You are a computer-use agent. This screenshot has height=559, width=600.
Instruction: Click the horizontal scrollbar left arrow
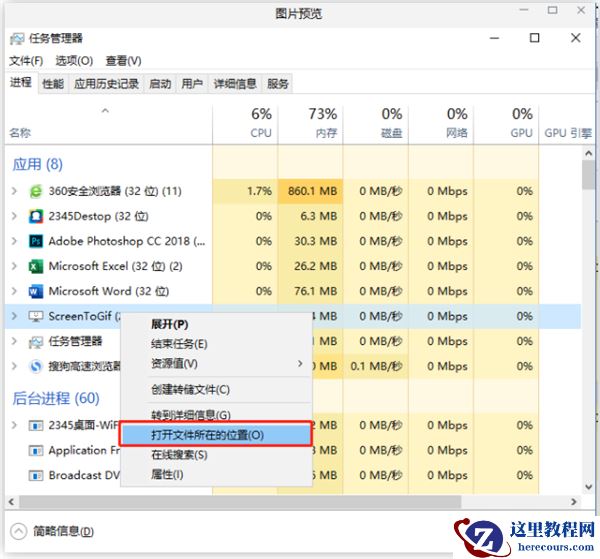(11, 501)
